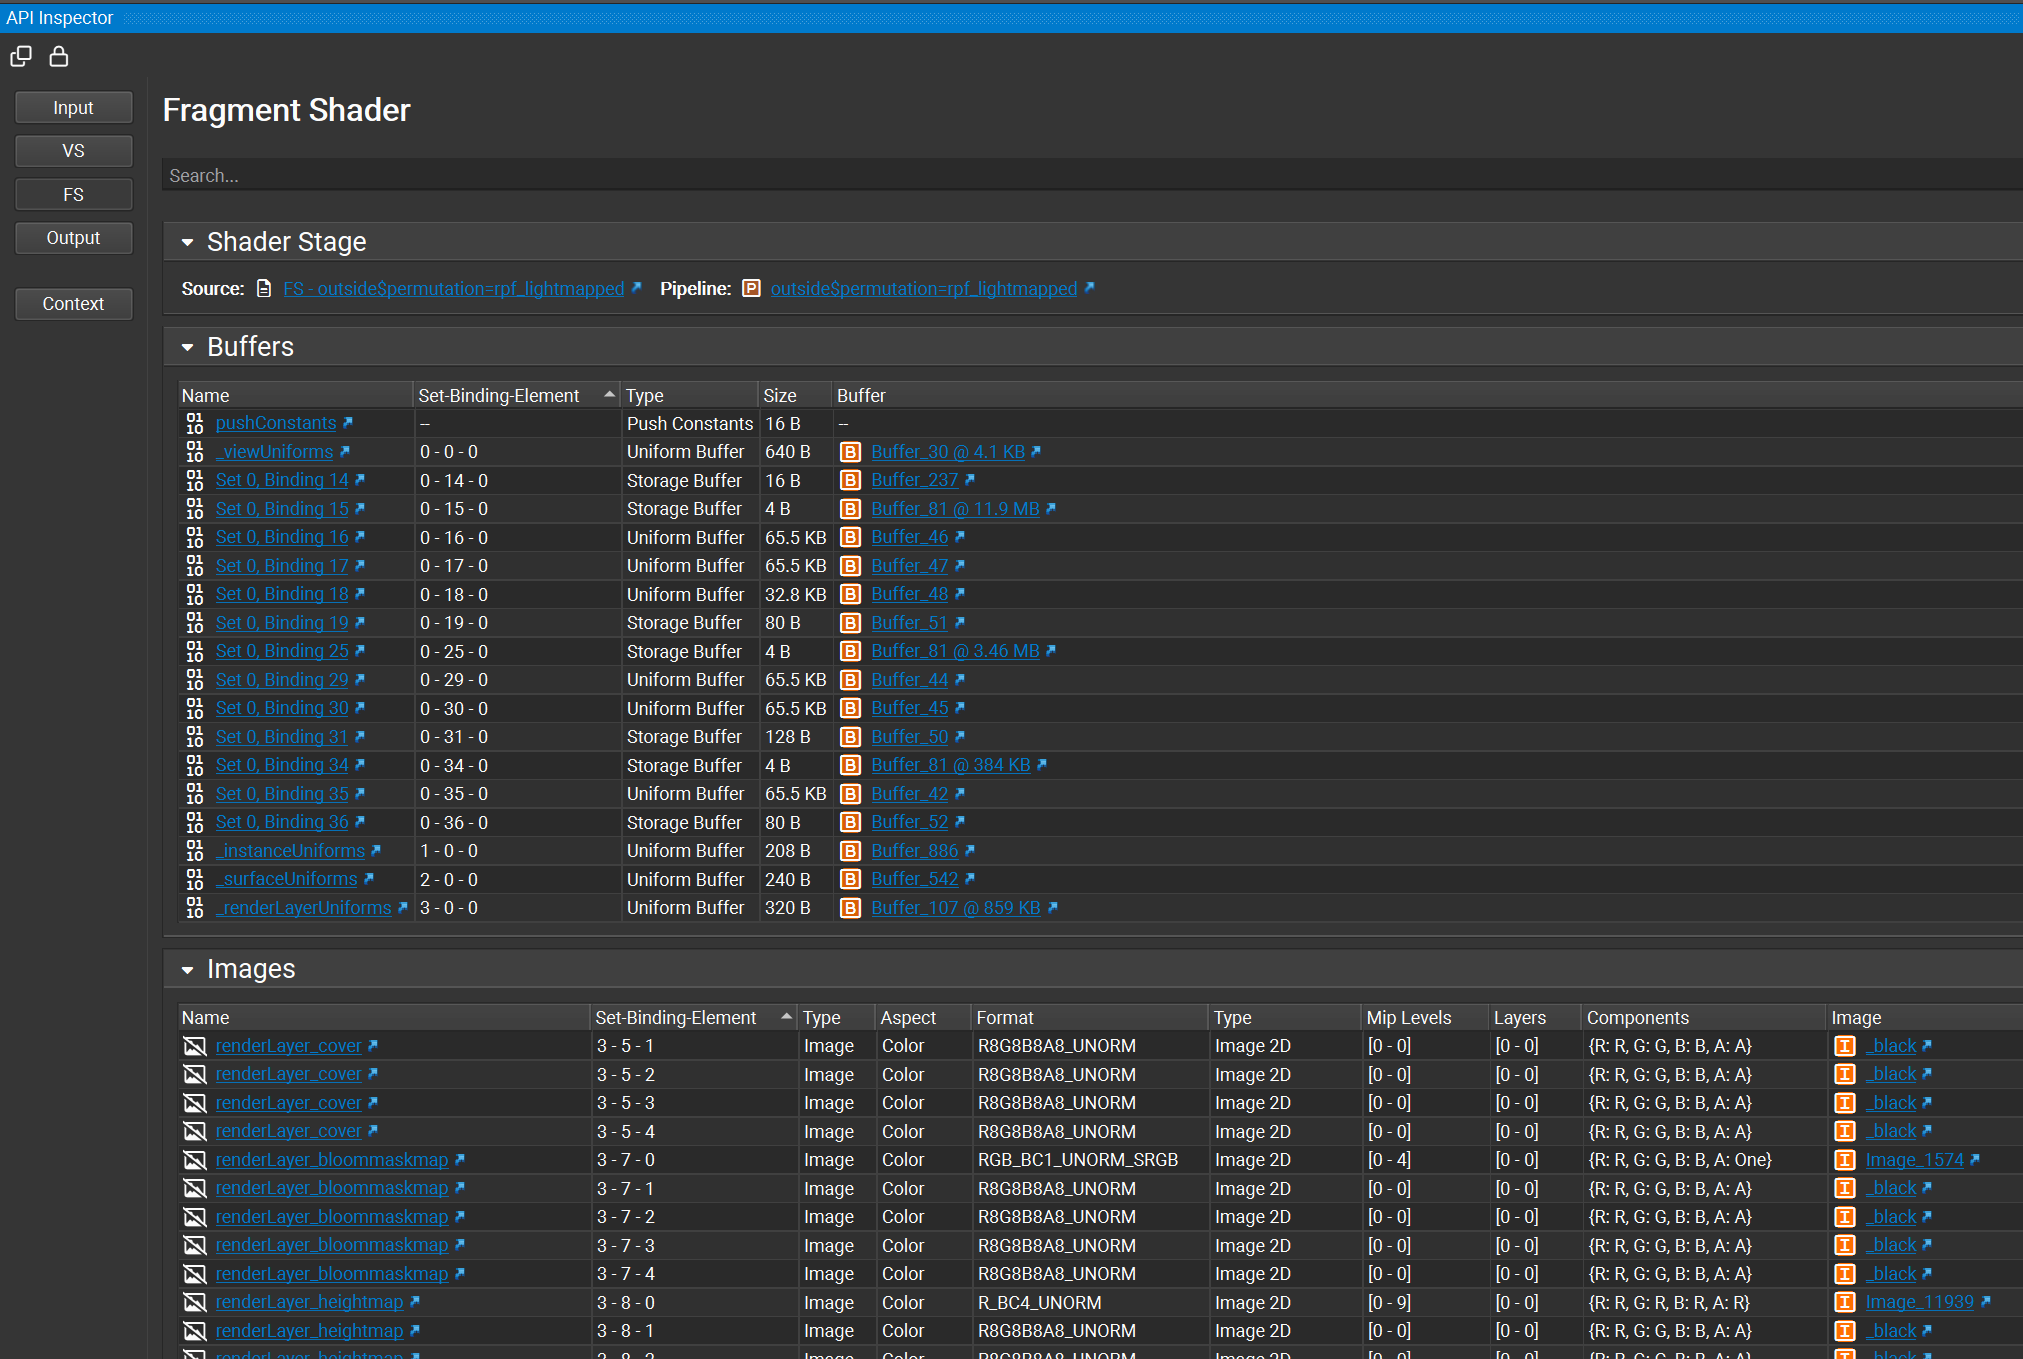Image resolution: width=2023 pixels, height=1359 pixels.
Task: Collapse the Images section
Action: 187,968
